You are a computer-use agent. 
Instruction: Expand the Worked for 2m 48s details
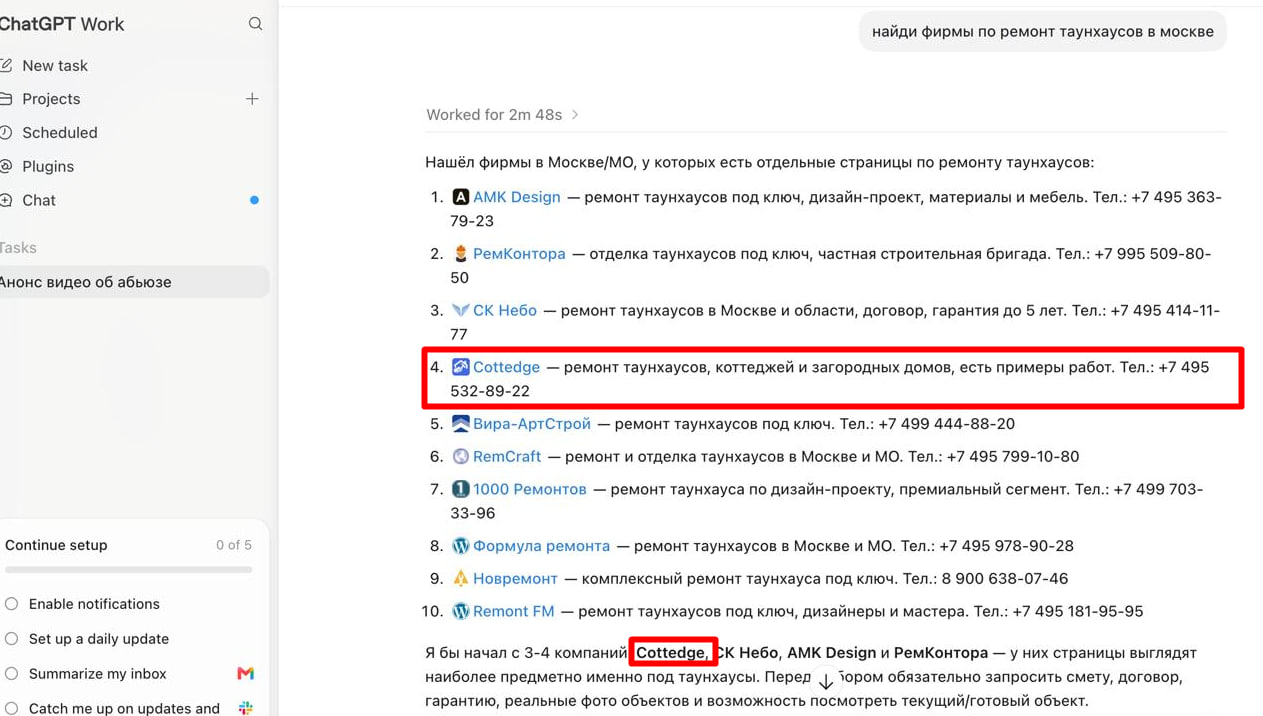pyautogui.click(x=503, y=115)
